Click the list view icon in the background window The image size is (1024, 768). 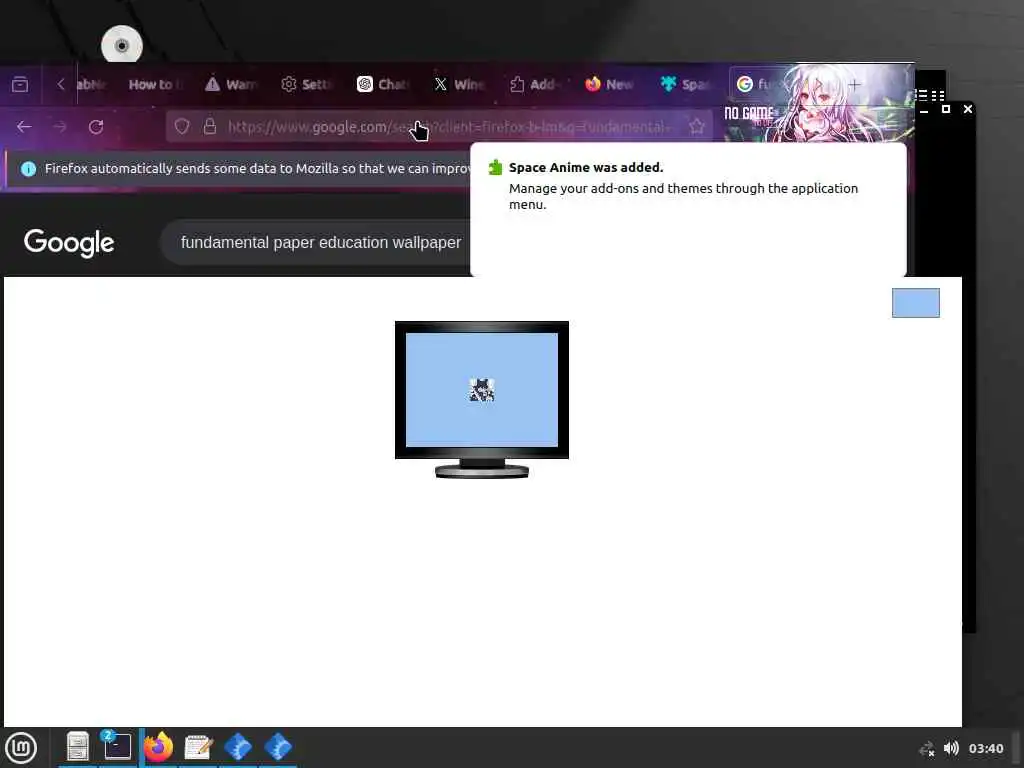pyautogui.click(x=921, y=95)
